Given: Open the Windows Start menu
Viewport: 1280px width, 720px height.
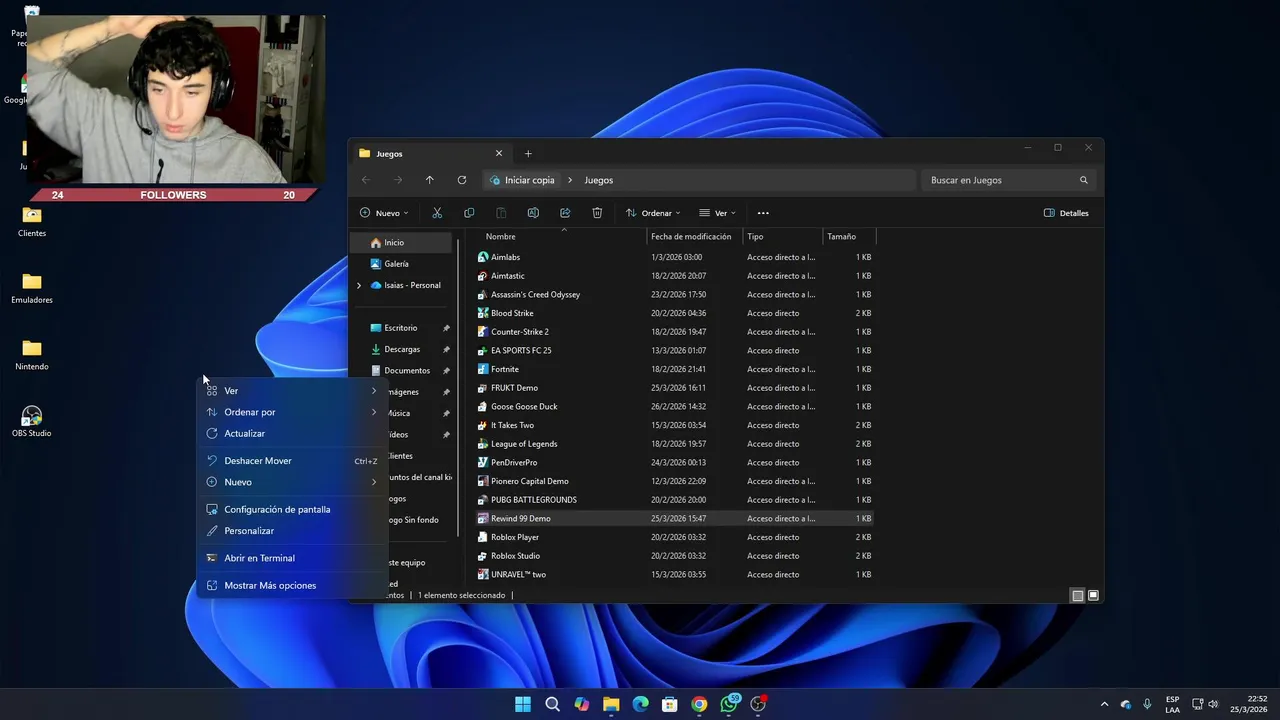Looking at the screenshot, I should [523, 704].
